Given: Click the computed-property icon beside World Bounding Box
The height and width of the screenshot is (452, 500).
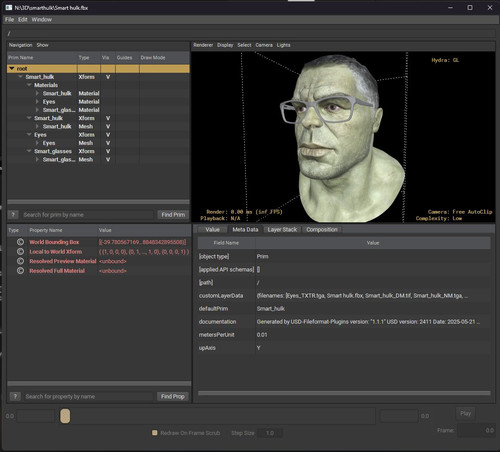Looking at the screenshot, I should [x=20, y=242].
